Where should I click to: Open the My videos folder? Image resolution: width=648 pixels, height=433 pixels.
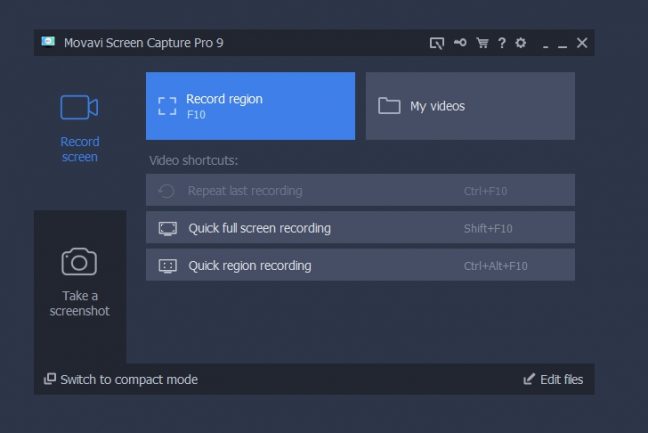pyautogui.click(x=470, y=106)
